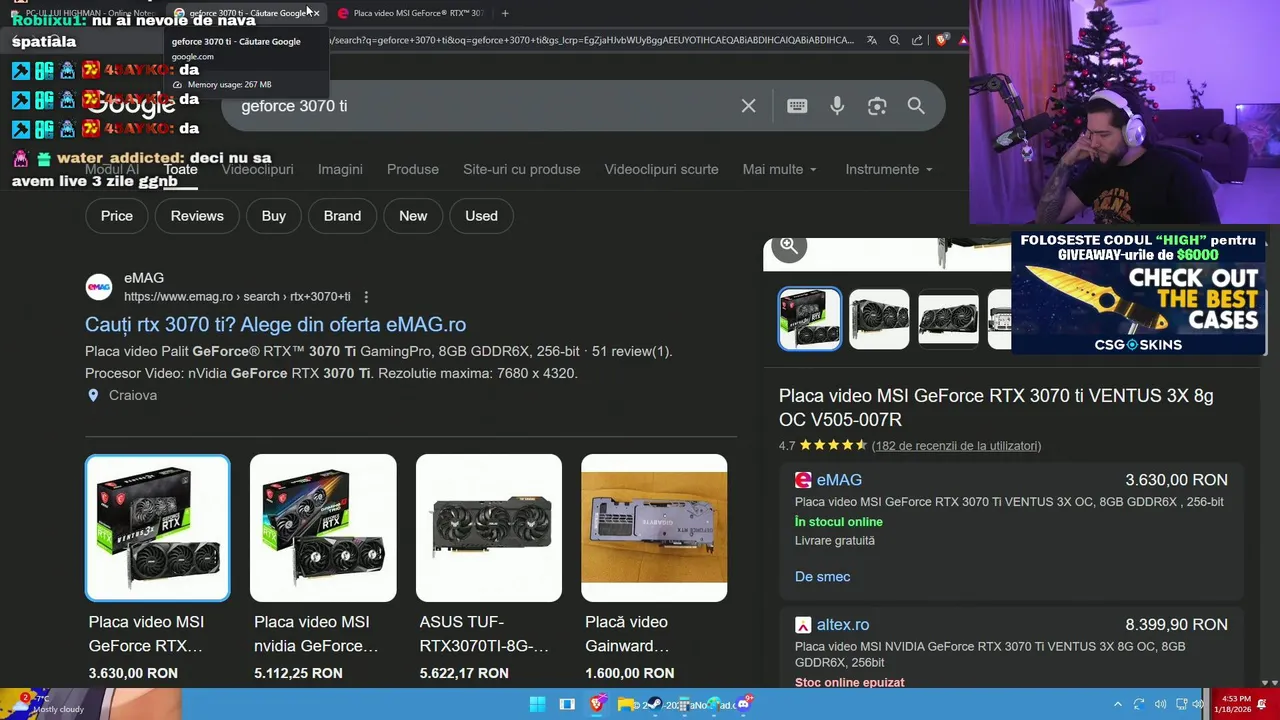Click the eMAG seller logo in product panel
The width and height of the screenshot is (1280, 720).
click(x=803, y=480)
